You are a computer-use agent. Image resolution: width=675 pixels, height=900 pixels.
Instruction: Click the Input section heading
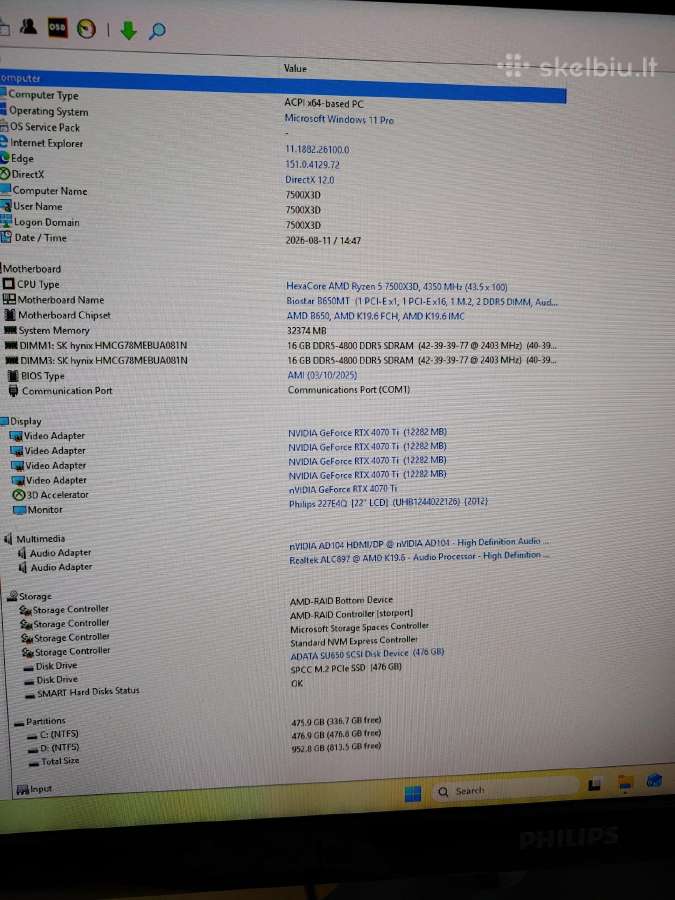41,789
